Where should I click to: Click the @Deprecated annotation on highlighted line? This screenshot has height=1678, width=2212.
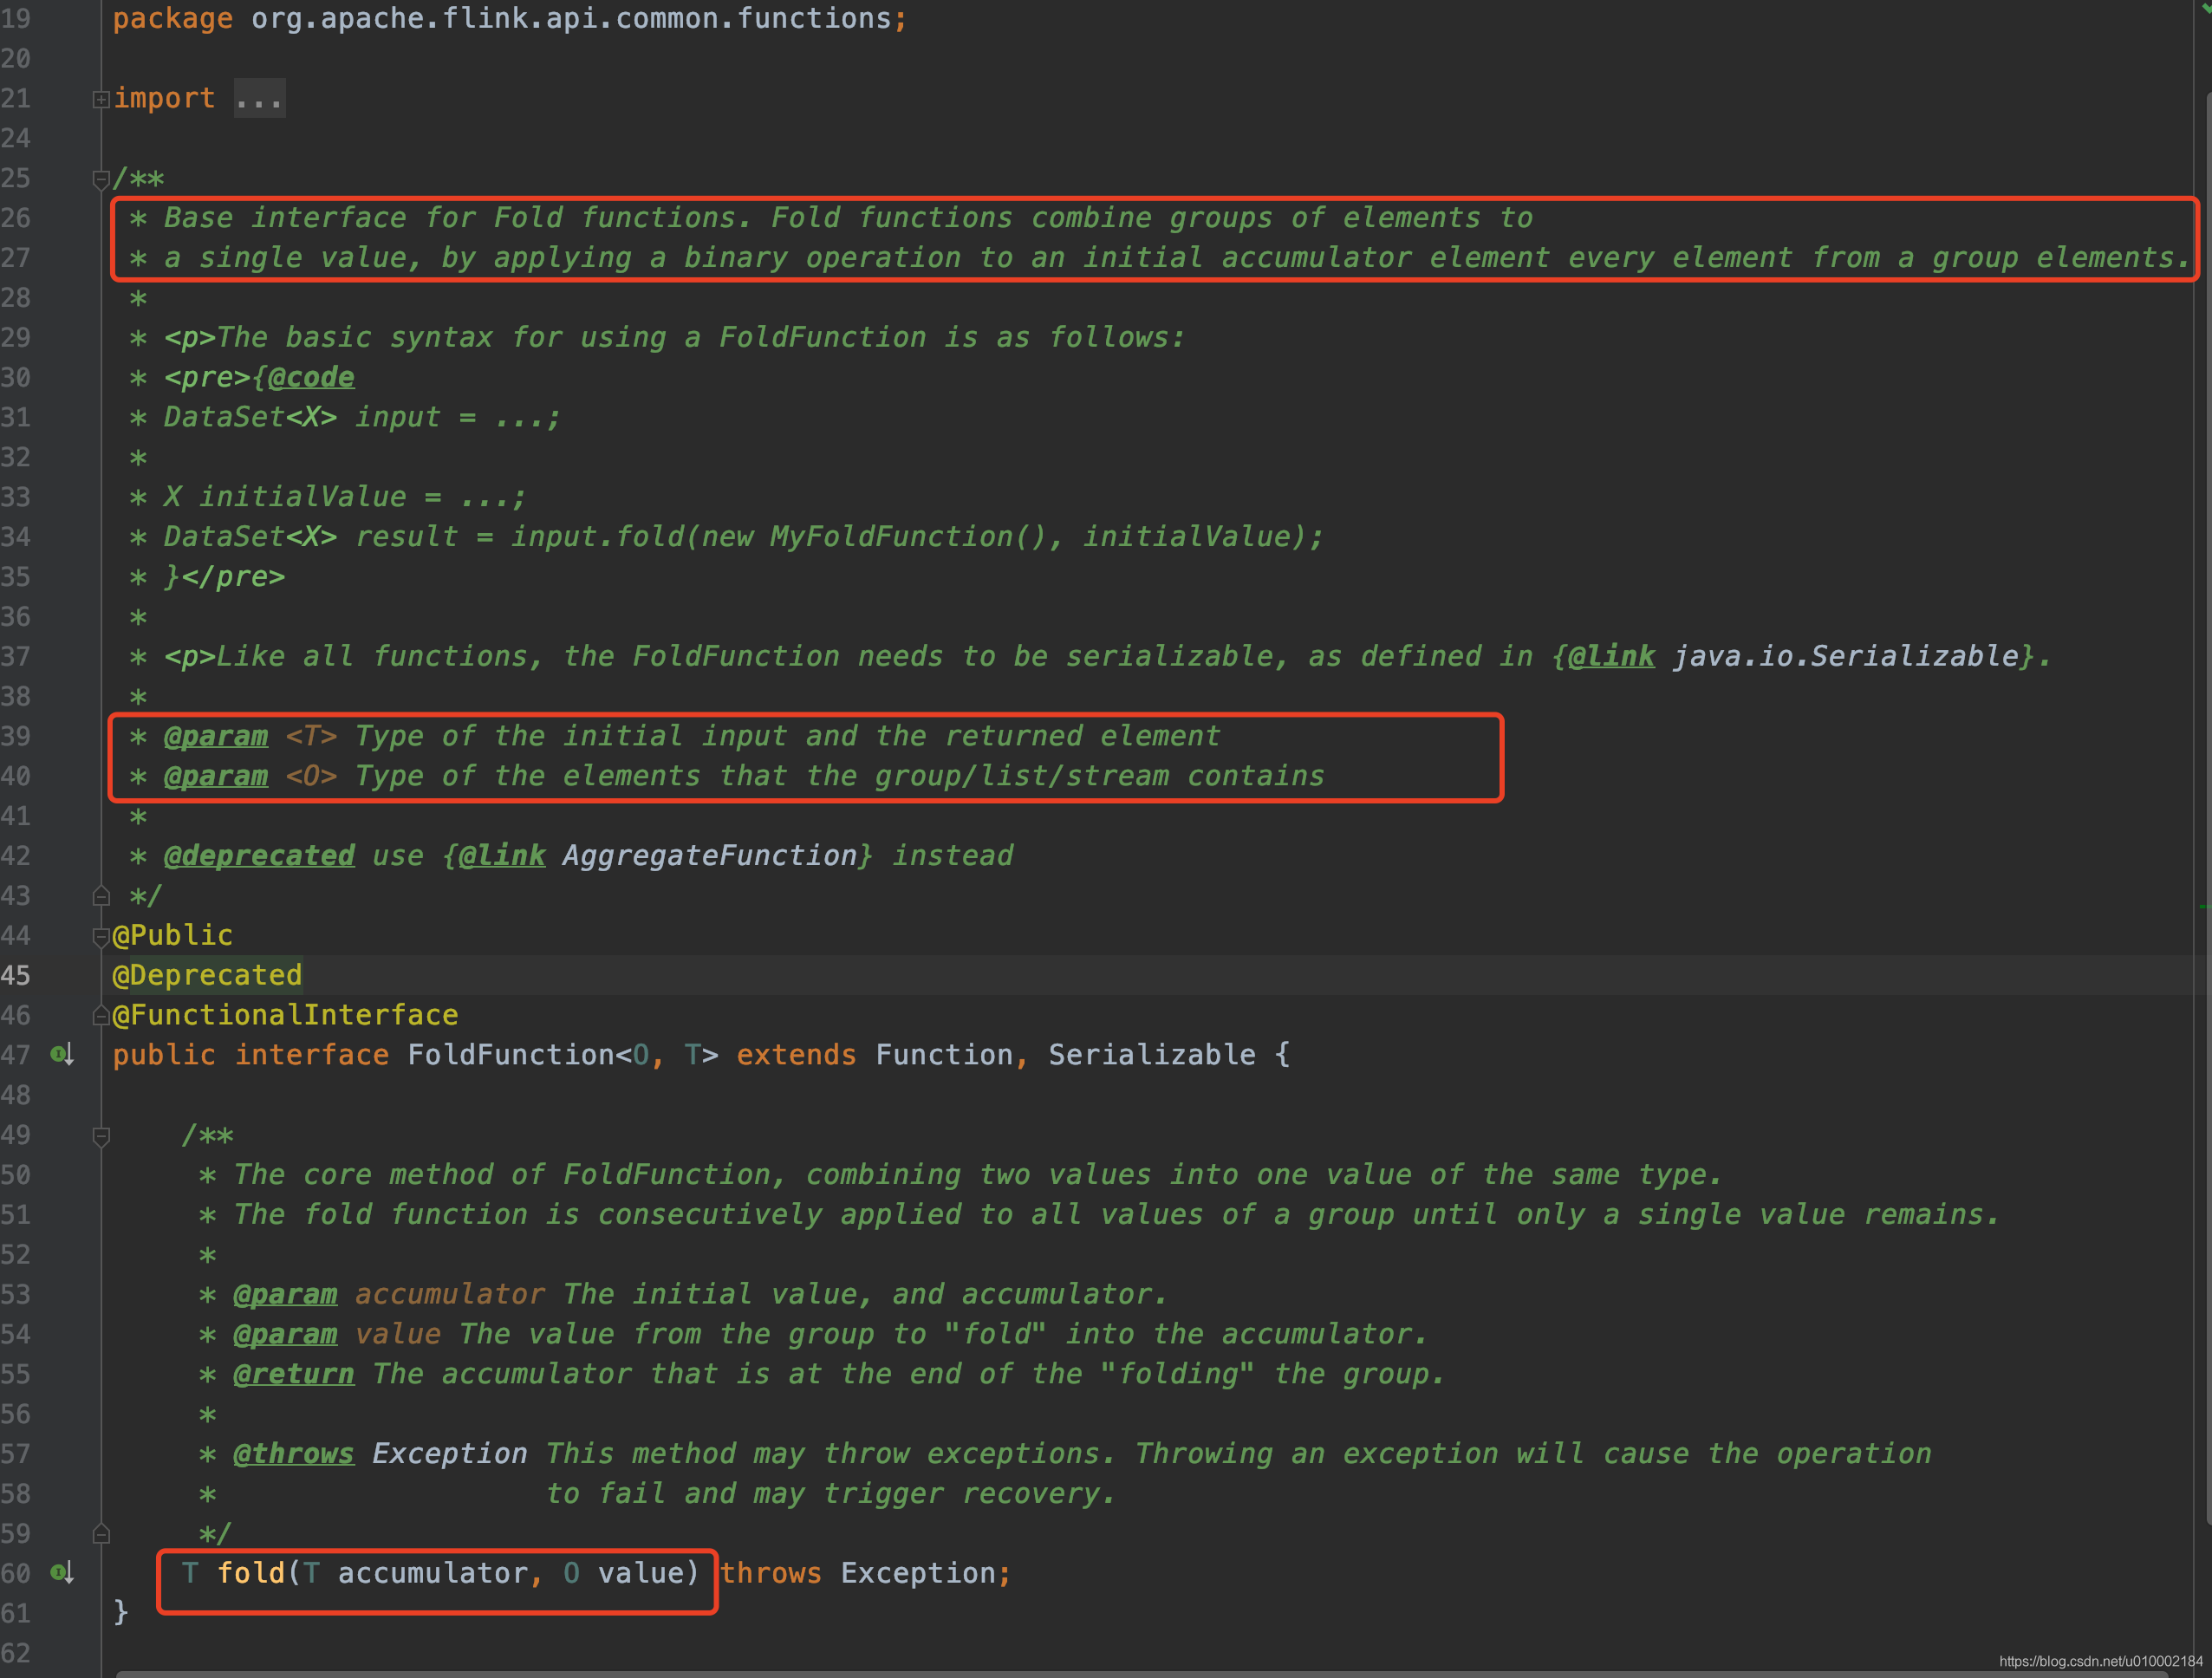(207, 975)
